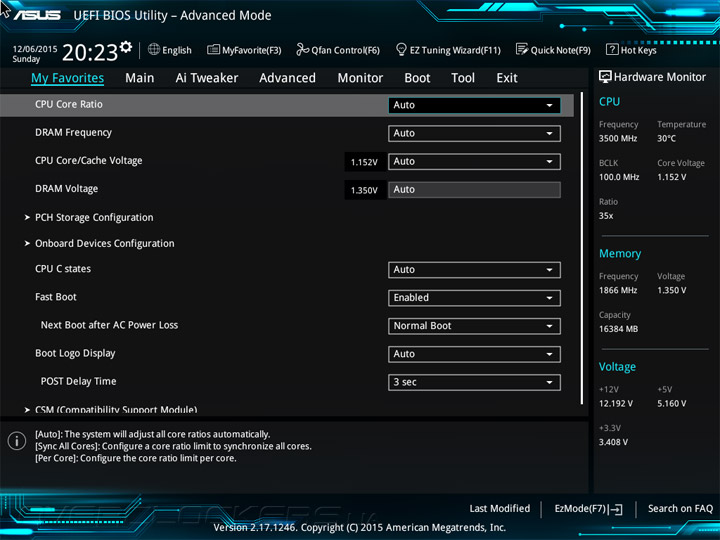Click the POST Delay Time label
The image size is (720, 540).
pos(79,381)
